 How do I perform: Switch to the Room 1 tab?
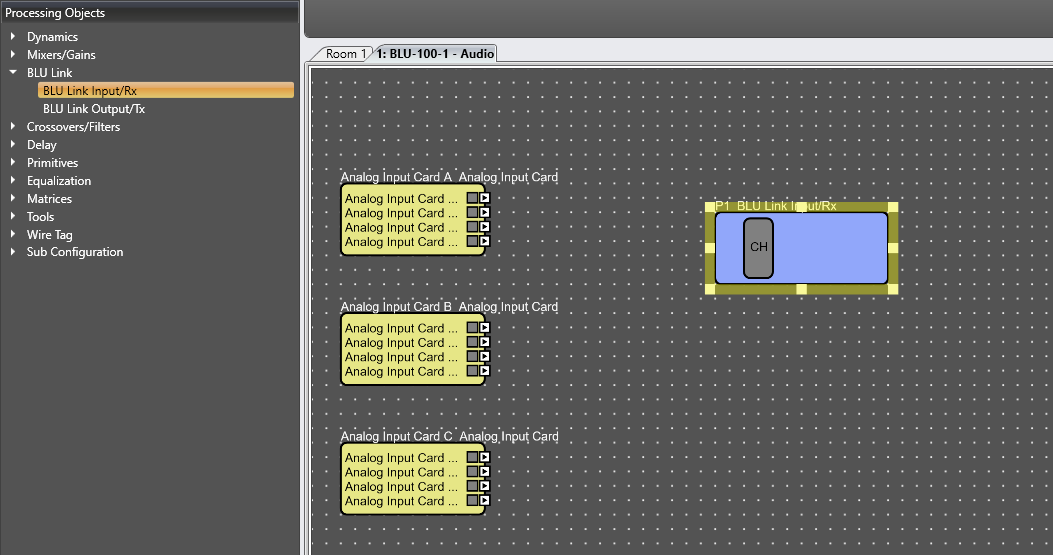[x=345, y=54]
